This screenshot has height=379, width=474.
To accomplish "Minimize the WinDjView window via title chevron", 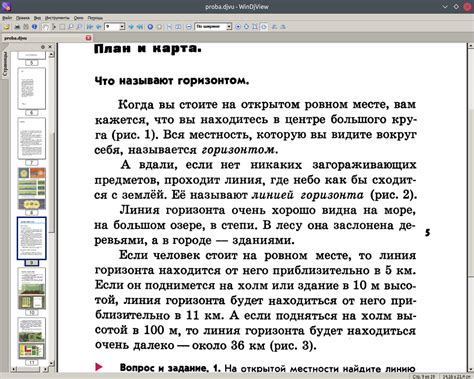I will click(x=445, y=6).
